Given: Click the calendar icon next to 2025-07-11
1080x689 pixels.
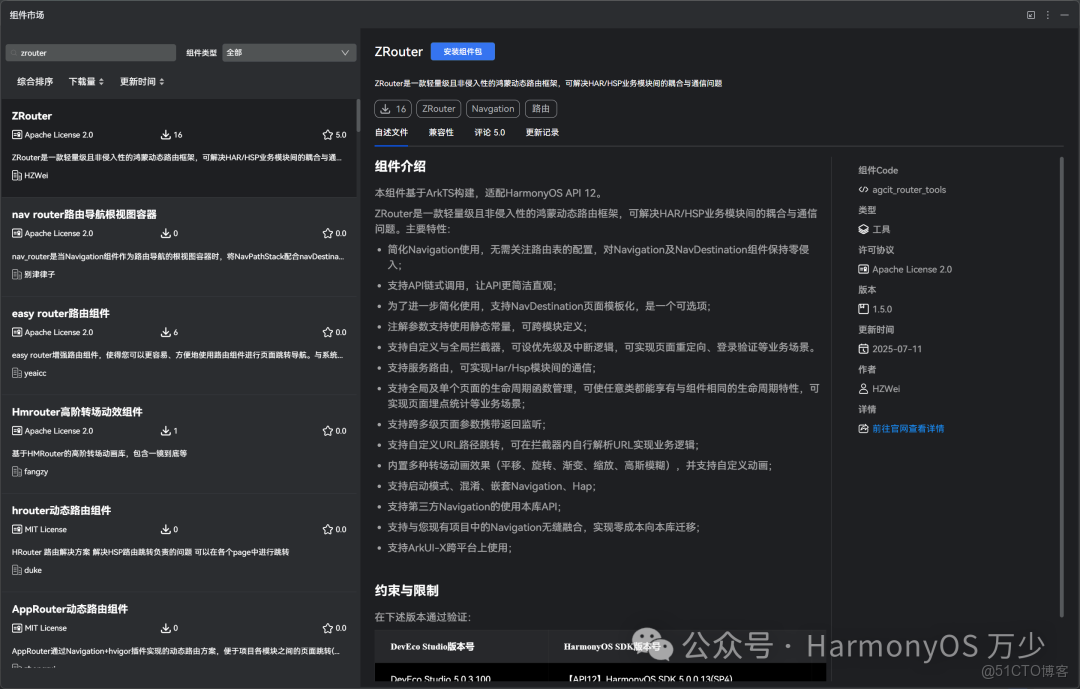Looking at the screenshot, I should click(863, 348).
